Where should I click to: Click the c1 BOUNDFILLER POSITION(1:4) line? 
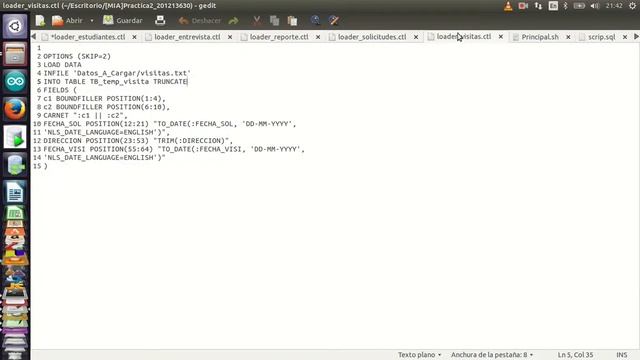click(104, 98)
